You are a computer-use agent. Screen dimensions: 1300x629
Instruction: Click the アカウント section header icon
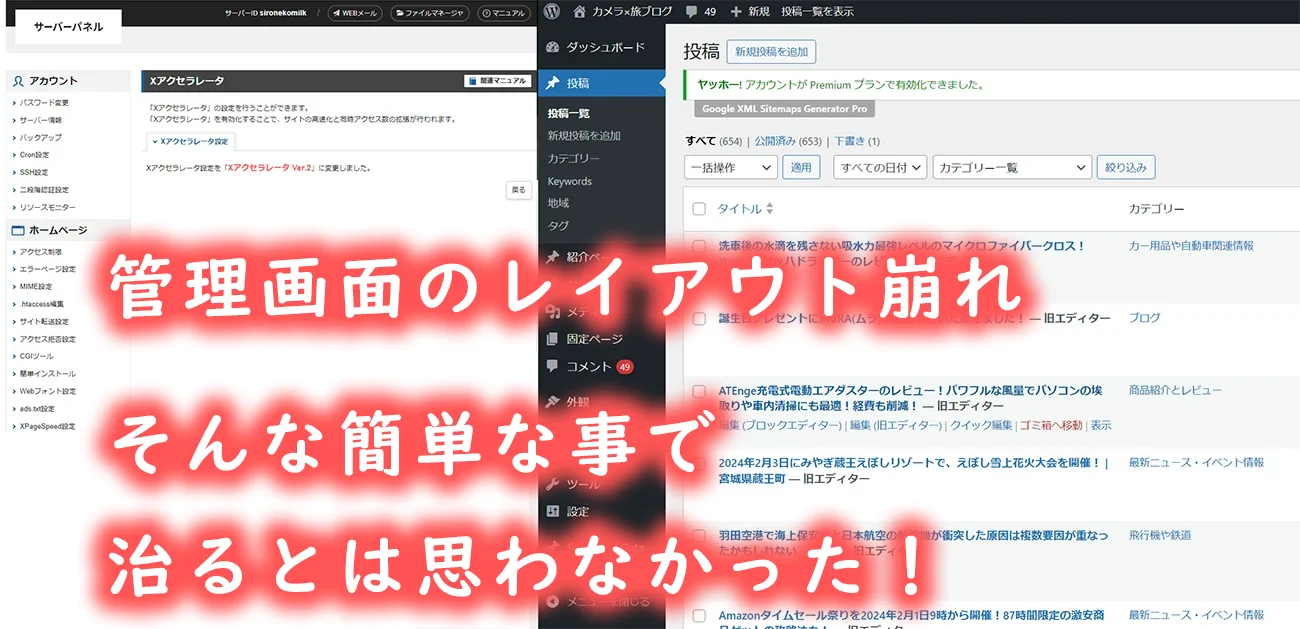tap(19, 81)
